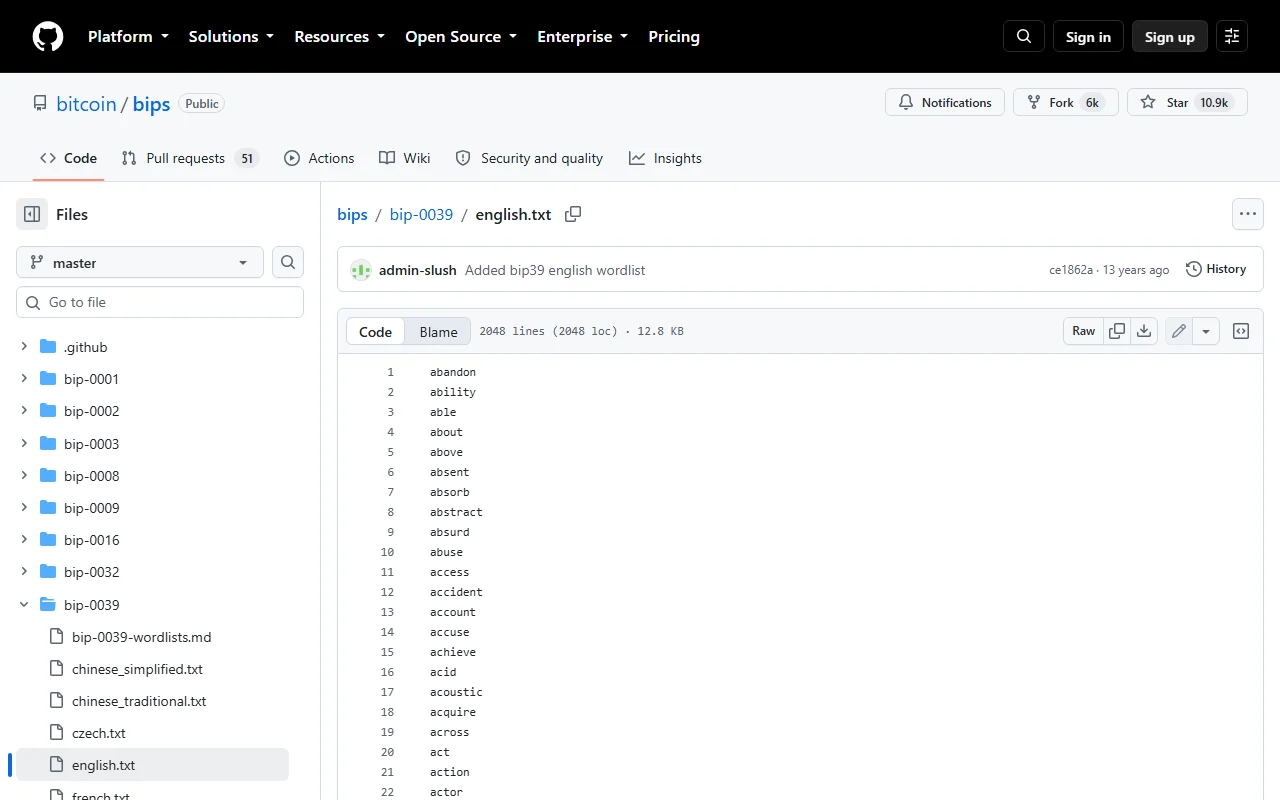Image resolution: width=1280 pixels, height=800 pixels.
Task: Collapse the Files side panel icon
Action: point(32,214)
